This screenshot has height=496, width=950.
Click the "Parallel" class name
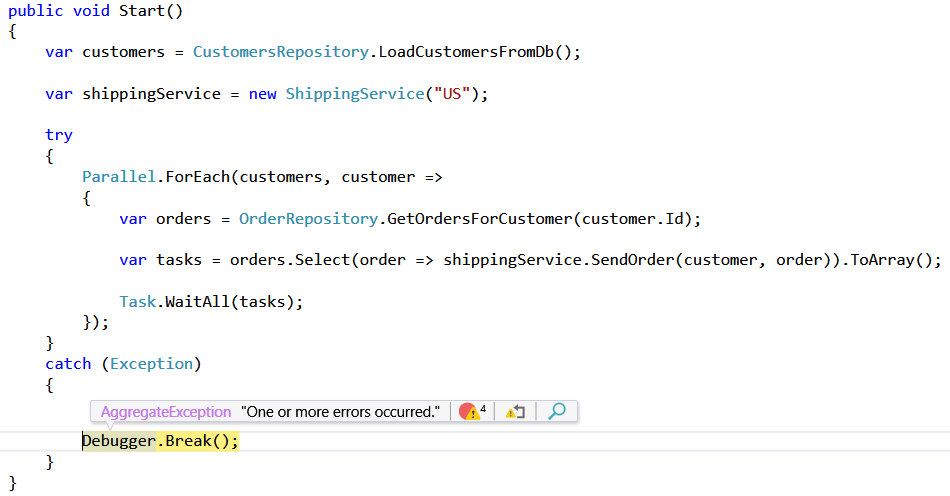coord(119,177)
